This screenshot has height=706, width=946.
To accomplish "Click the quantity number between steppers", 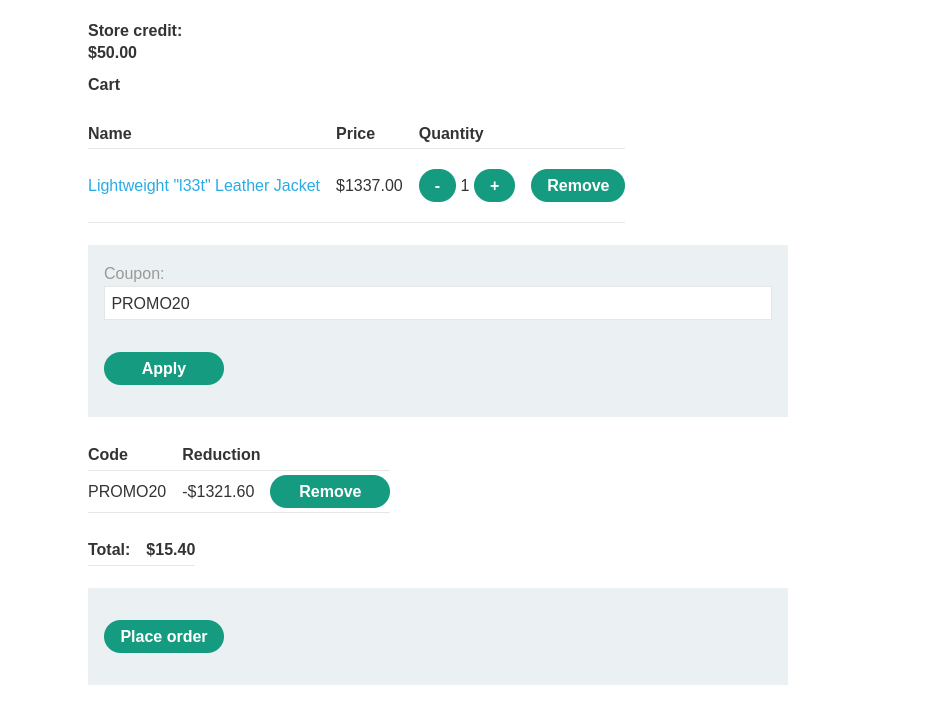I will [x=465, y=186].
